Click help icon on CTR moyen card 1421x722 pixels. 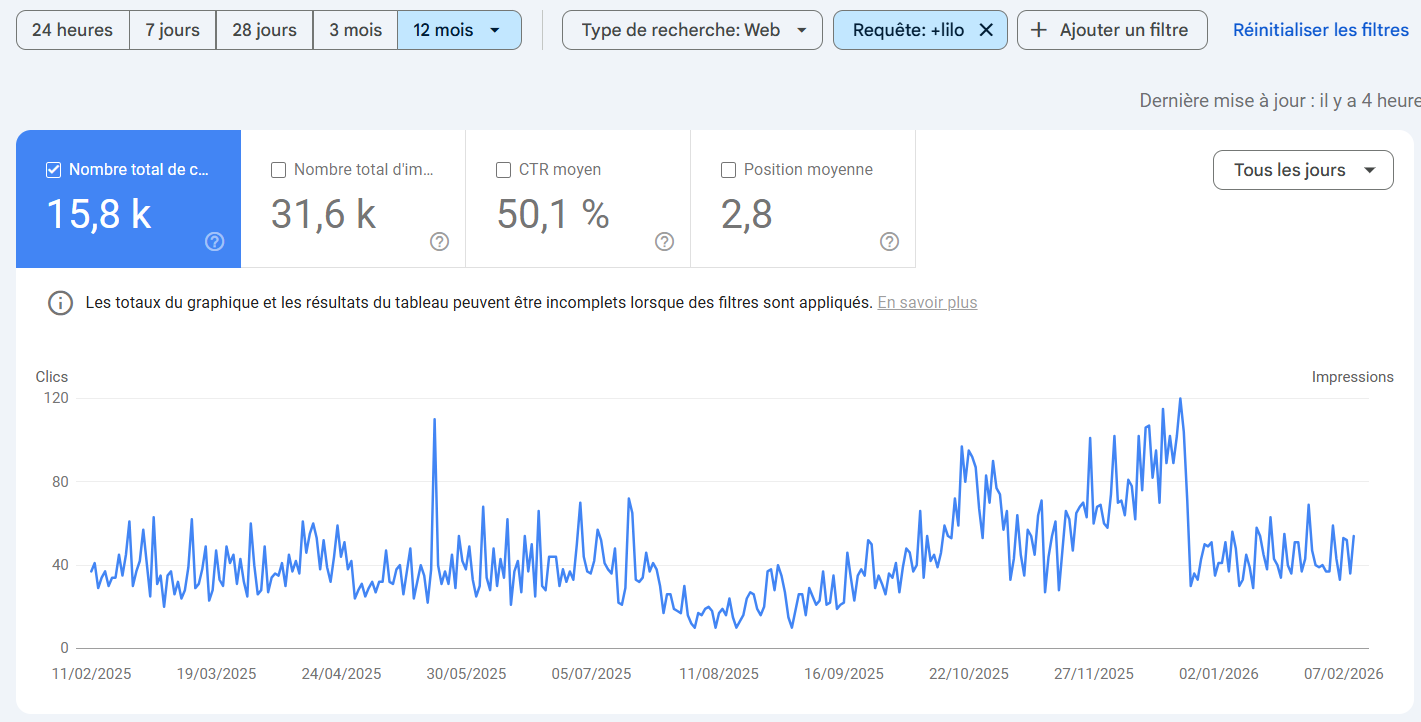[x=664, y=241]
